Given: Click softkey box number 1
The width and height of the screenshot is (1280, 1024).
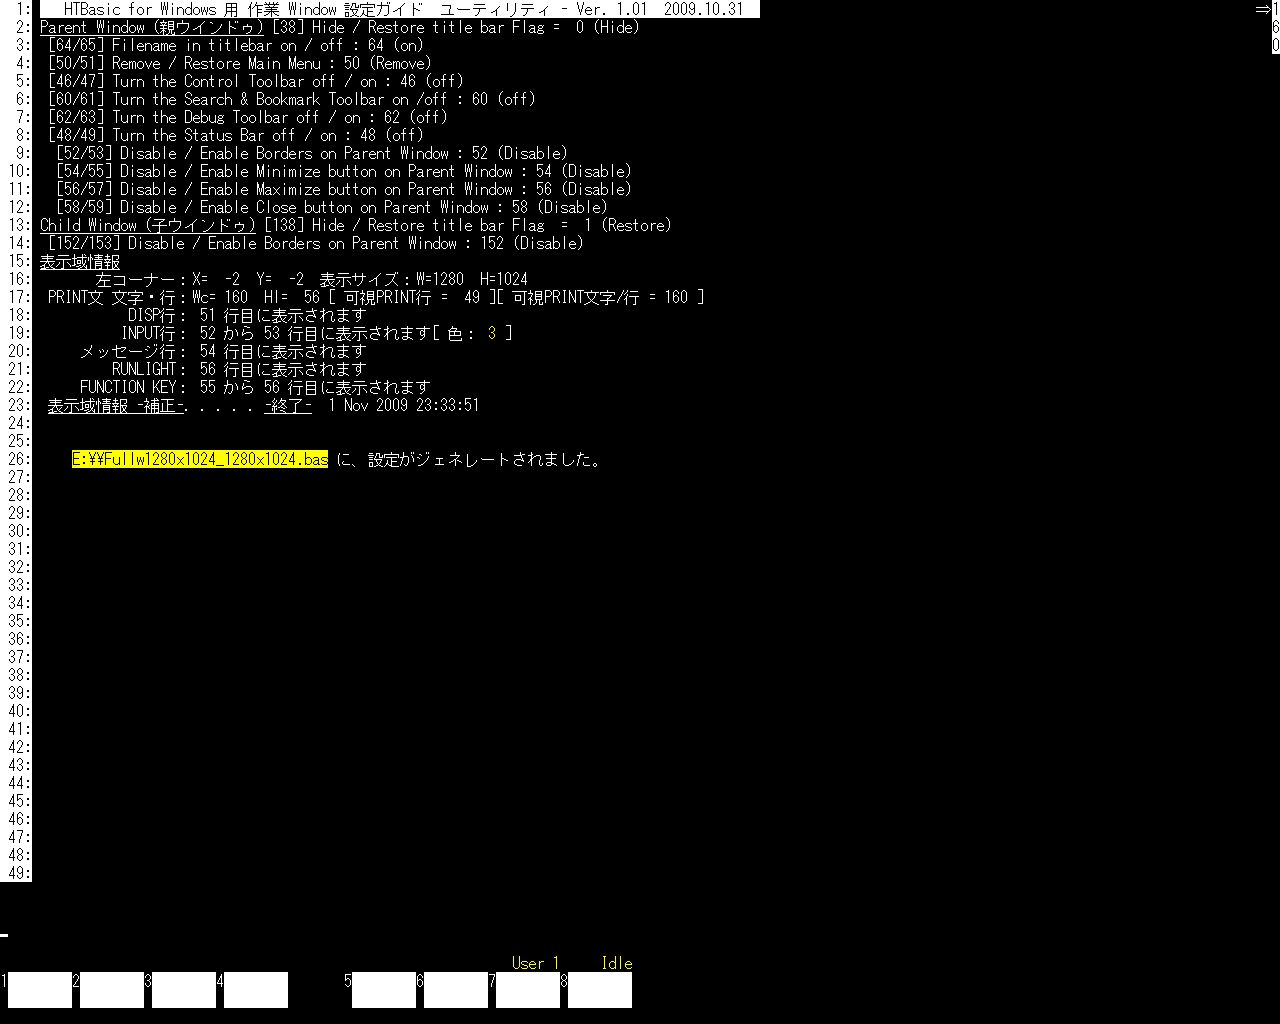Looking at the screenshot, I should (40, 989).
